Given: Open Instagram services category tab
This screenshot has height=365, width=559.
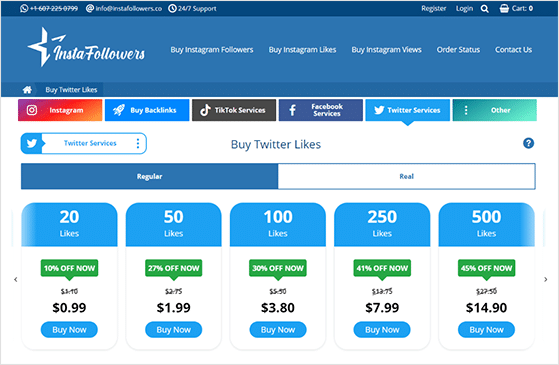Looking at the screenshot, I should (x=60, y=110).
